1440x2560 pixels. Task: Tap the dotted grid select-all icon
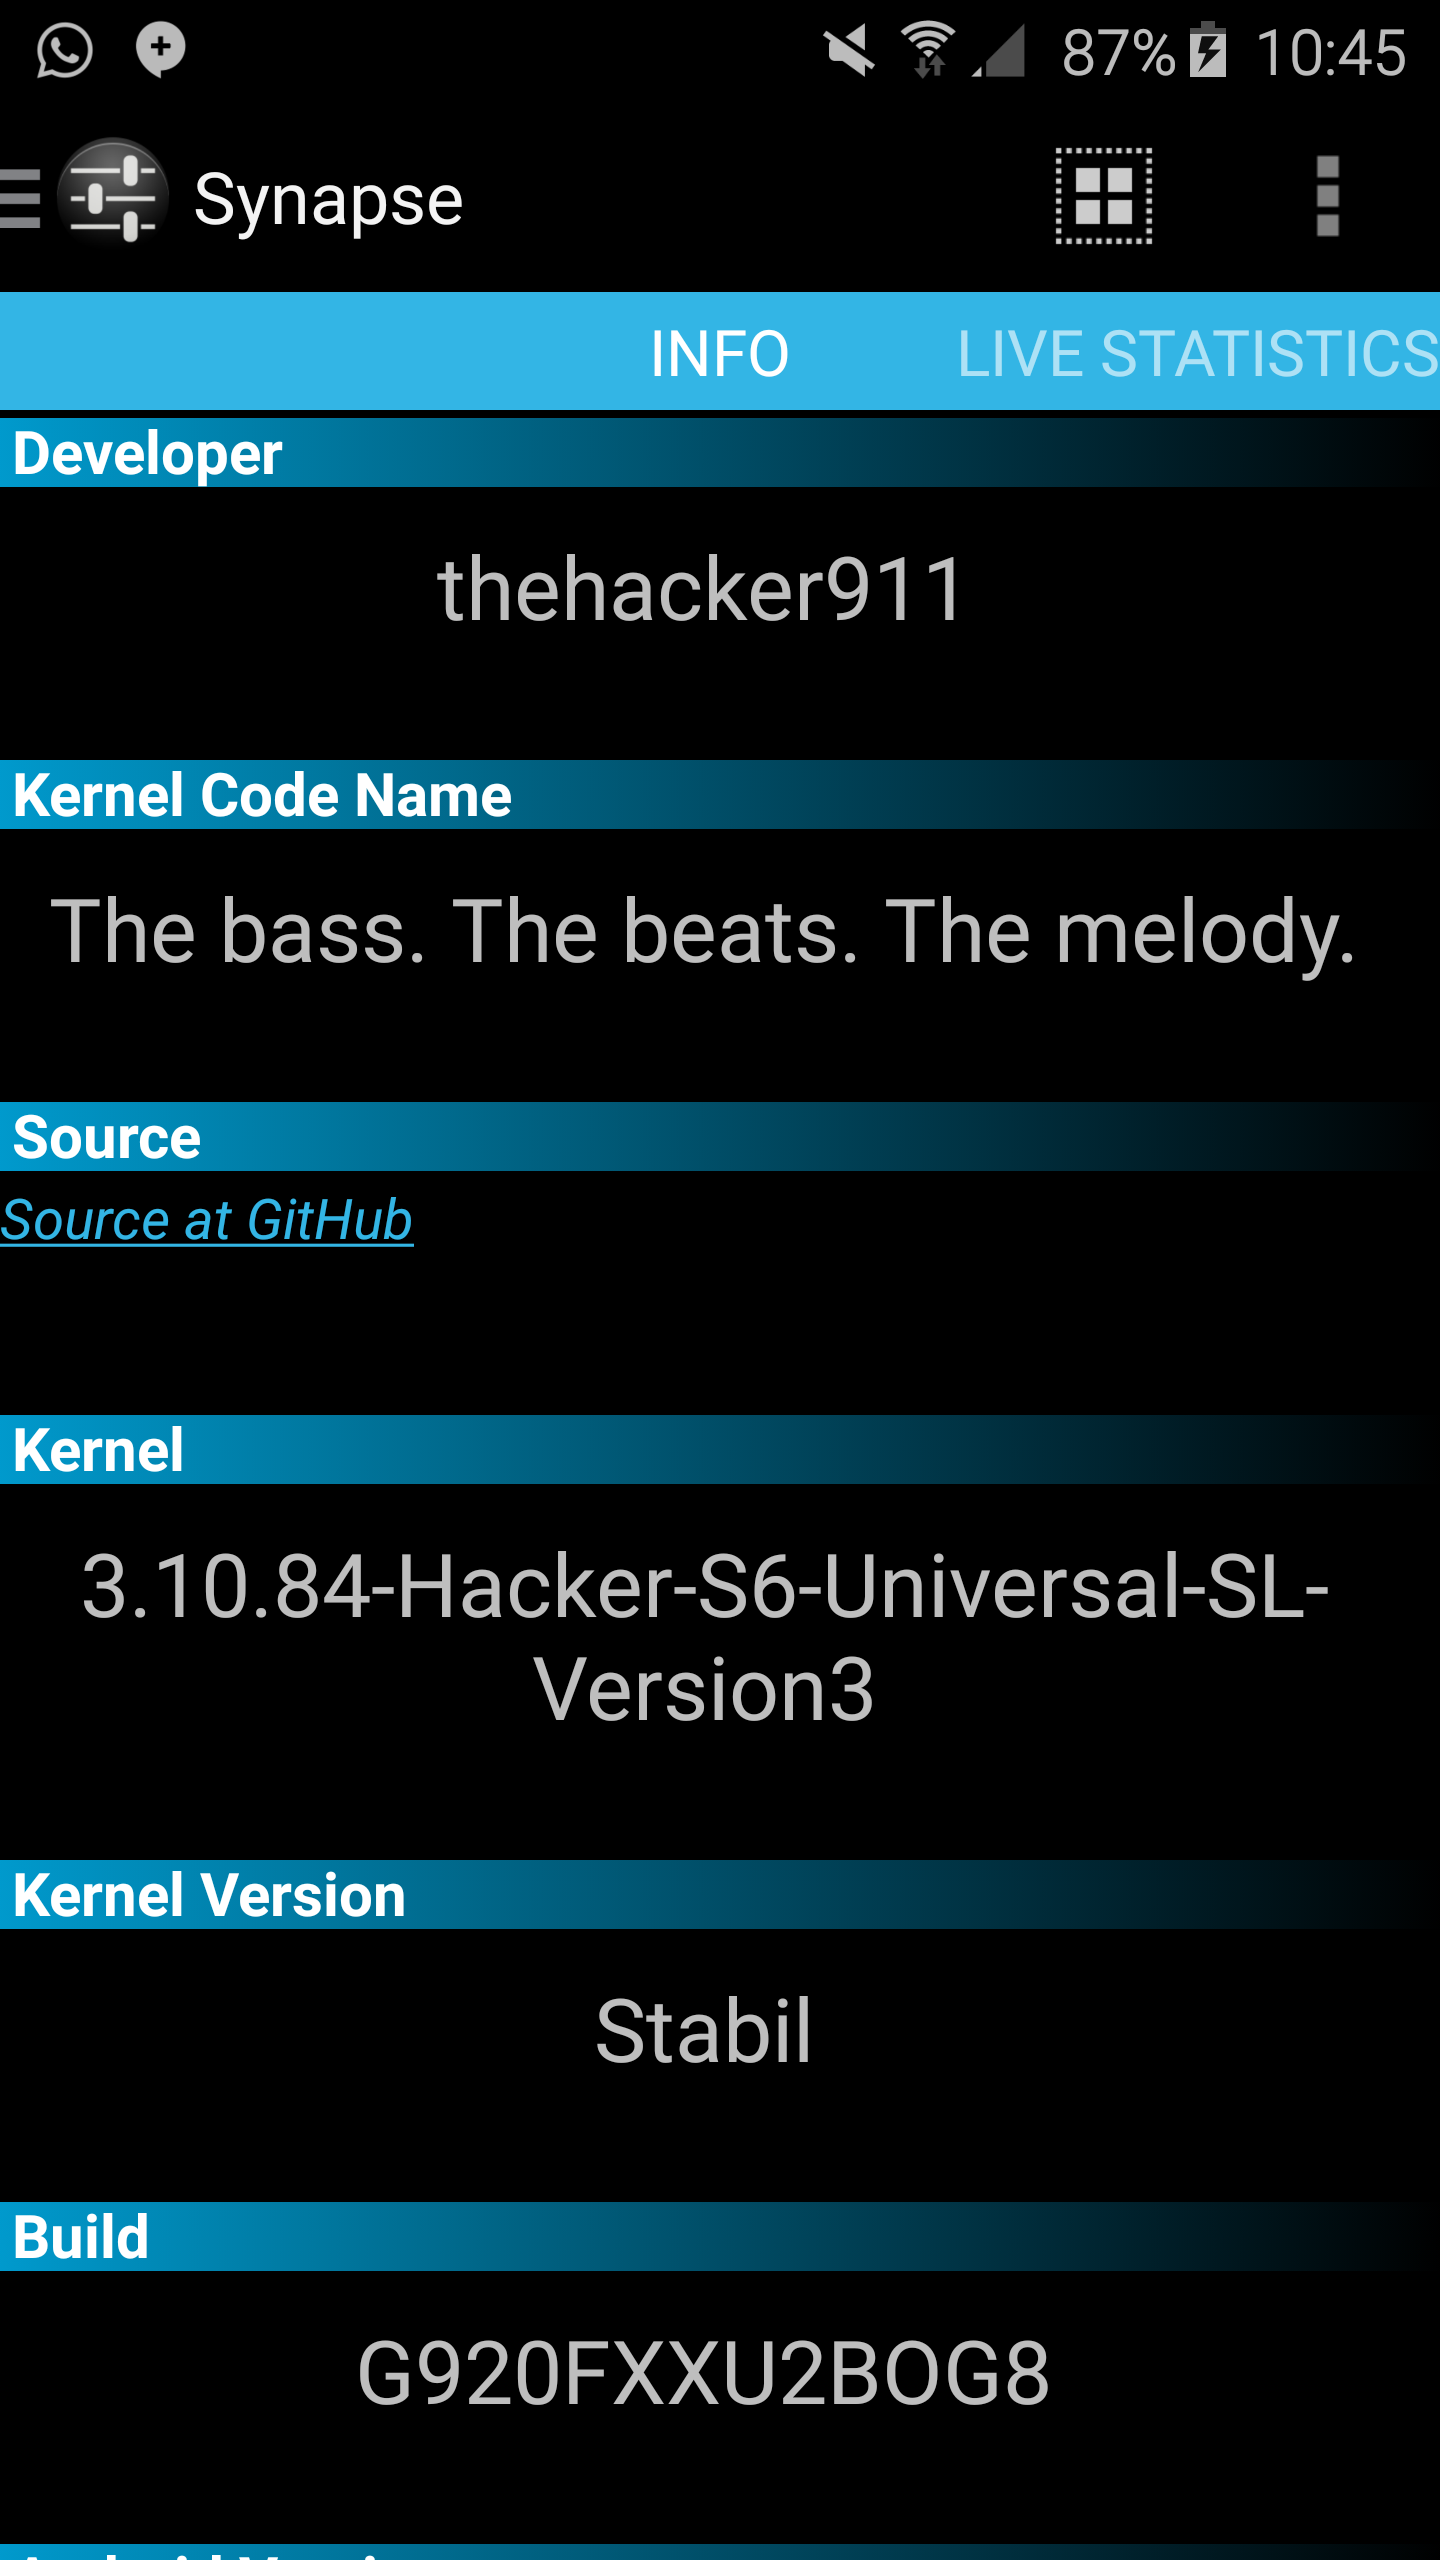[1104, 196]
